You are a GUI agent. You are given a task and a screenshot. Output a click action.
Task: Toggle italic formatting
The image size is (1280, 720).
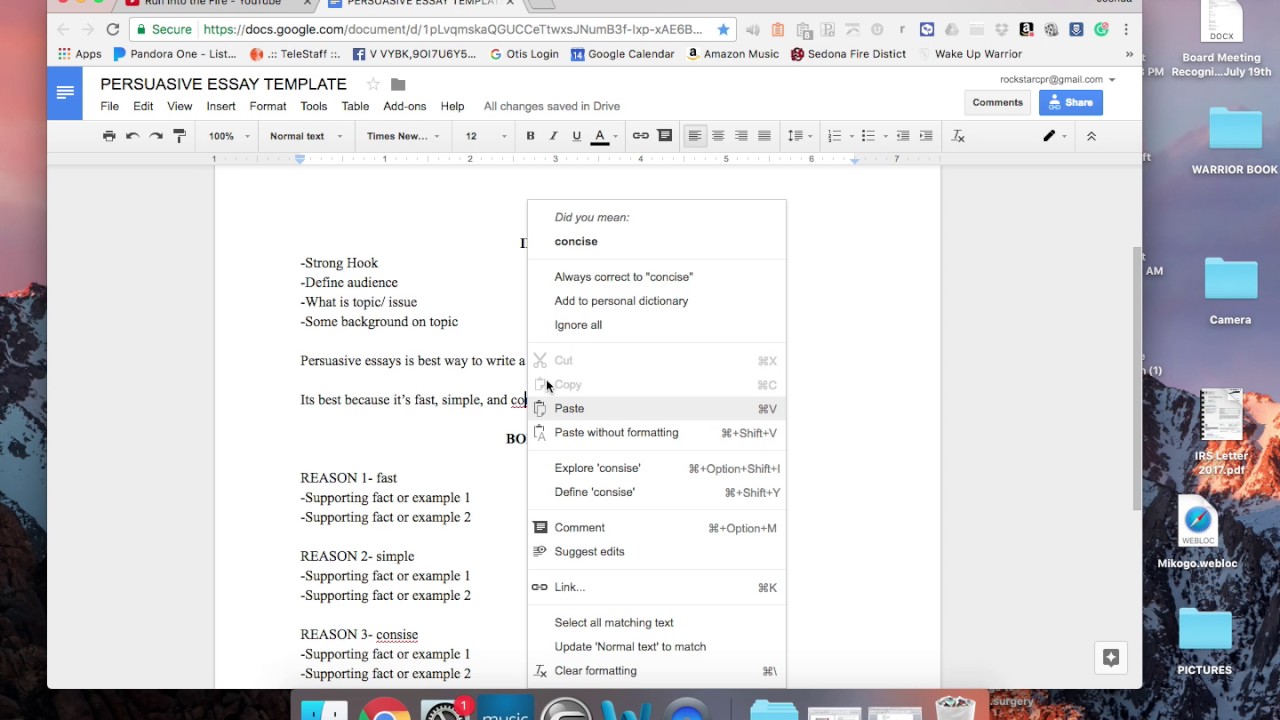pyautogui.click(x=553, y=136)
